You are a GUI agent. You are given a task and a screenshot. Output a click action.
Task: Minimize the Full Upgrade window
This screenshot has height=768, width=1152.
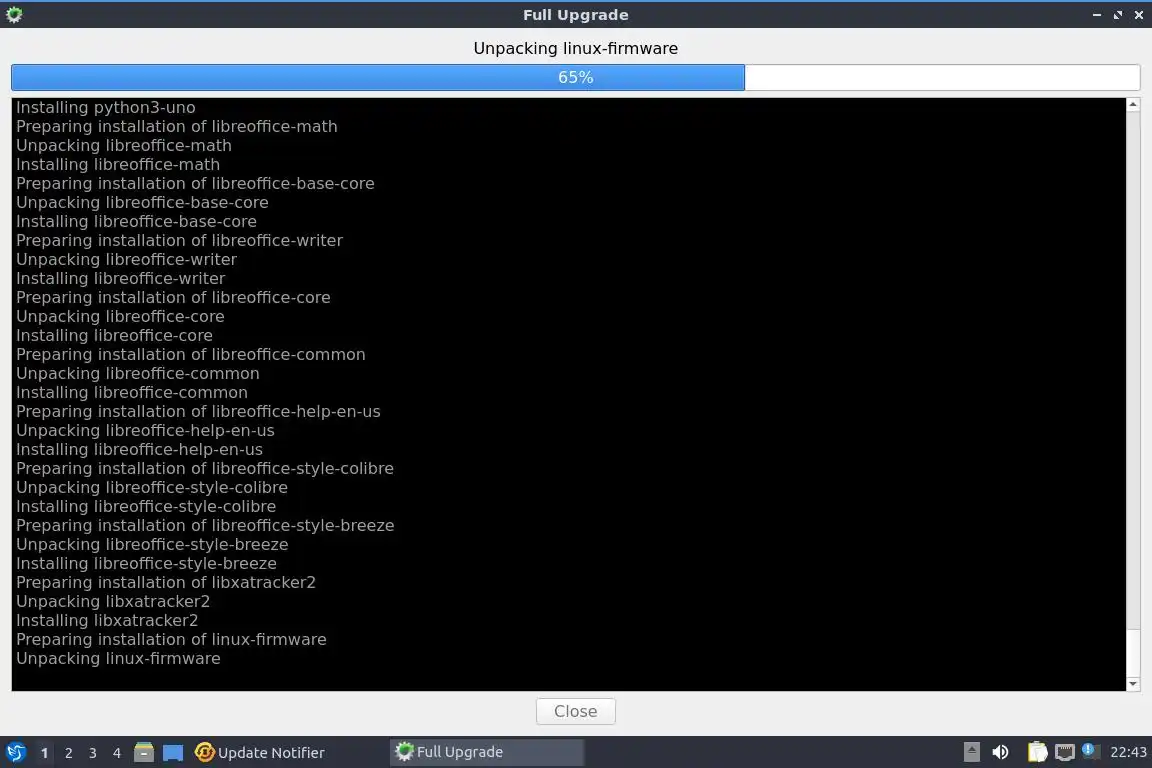[1097, 15]
